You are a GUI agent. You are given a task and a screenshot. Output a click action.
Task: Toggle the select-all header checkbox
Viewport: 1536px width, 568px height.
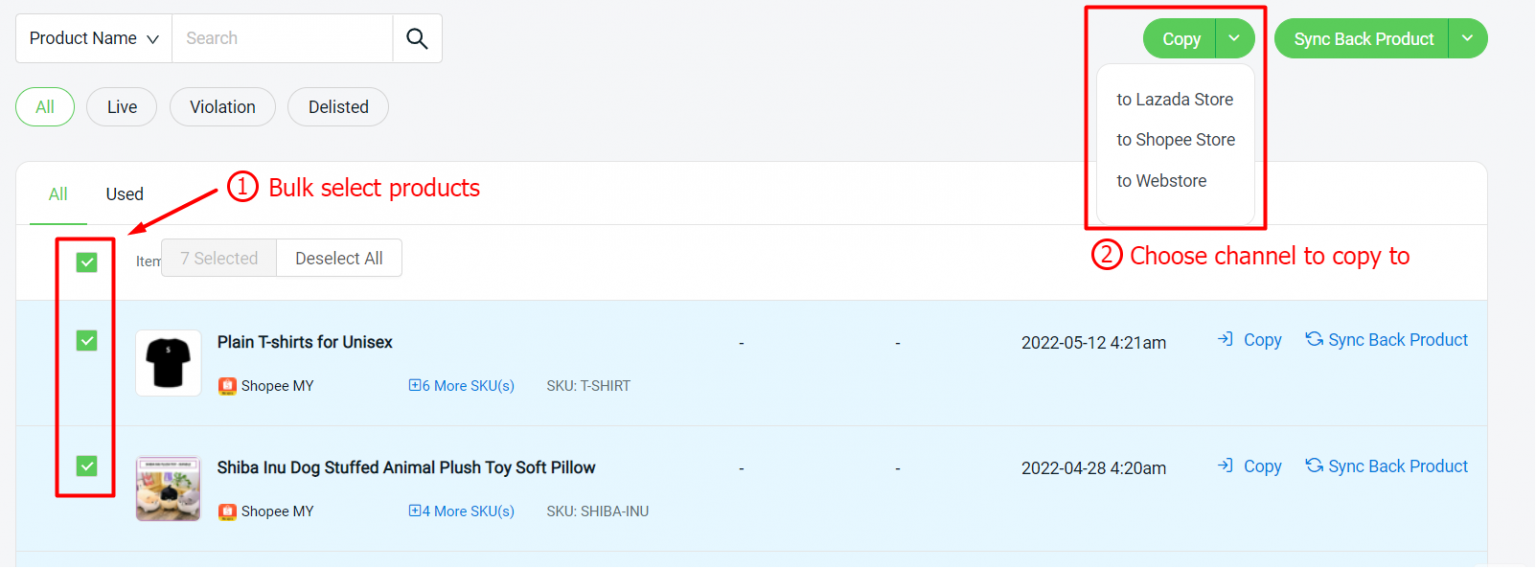point(87,262)
